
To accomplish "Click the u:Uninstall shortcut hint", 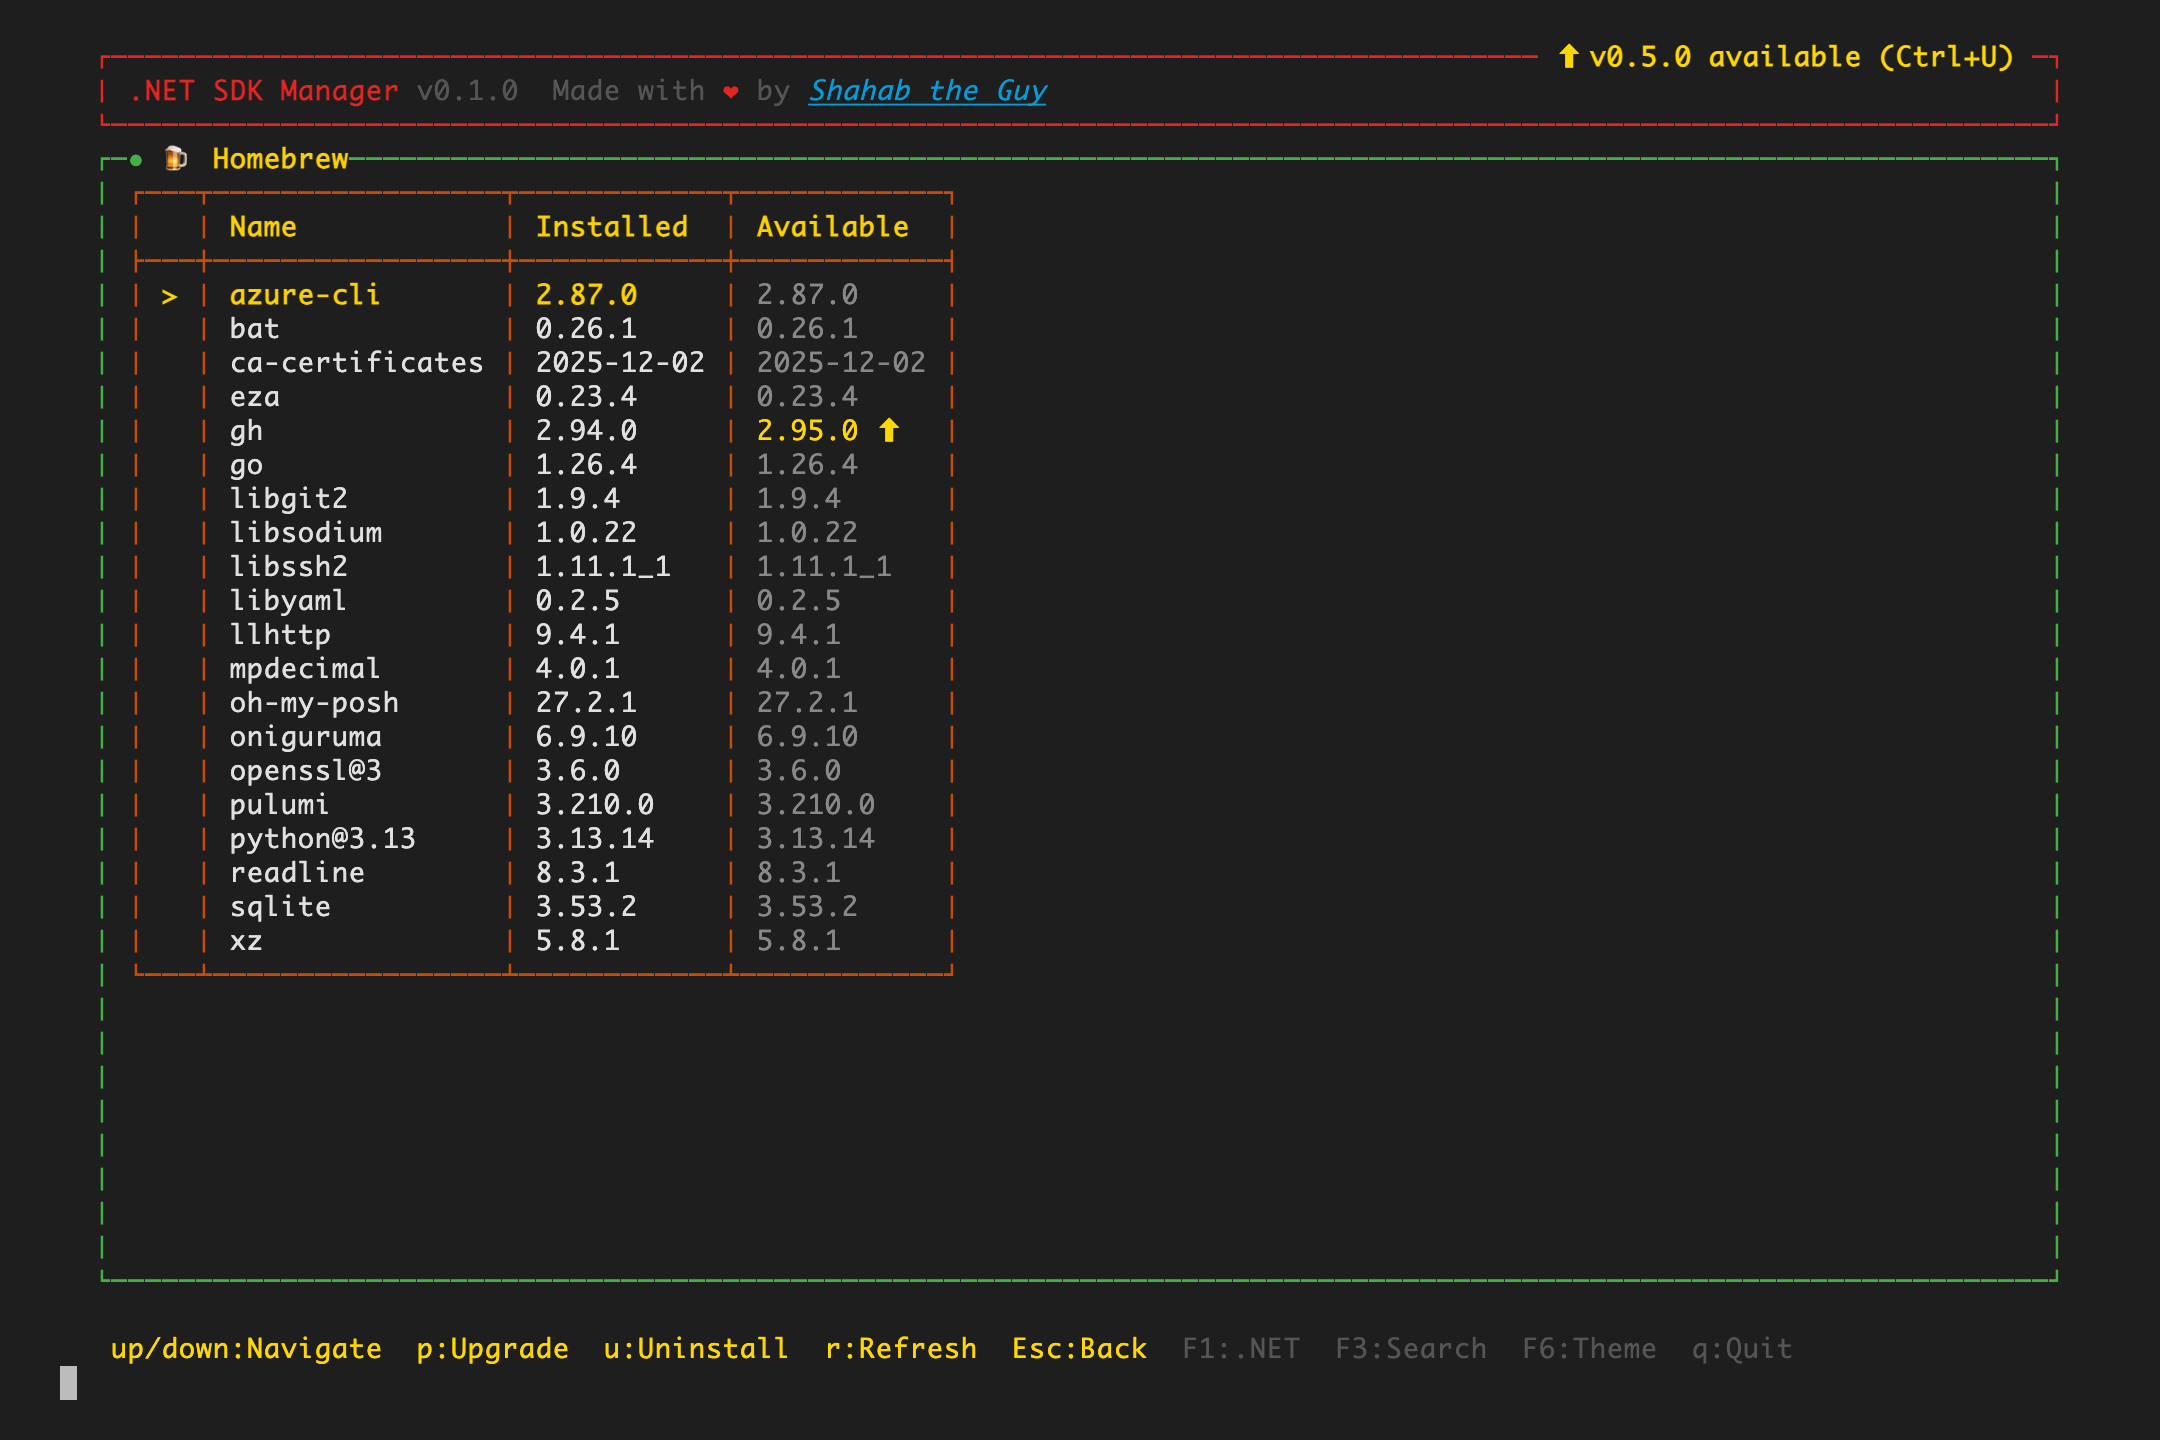I will (696, 1349).
